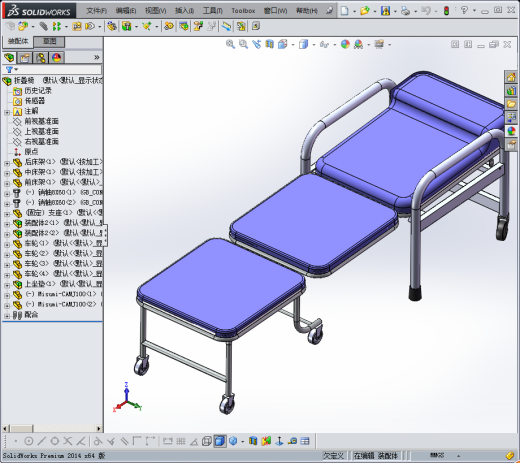Click the feature tree horizontal scrollbar thumb
The height and width of the screenshot is (463, 520).
click(21, 428)
